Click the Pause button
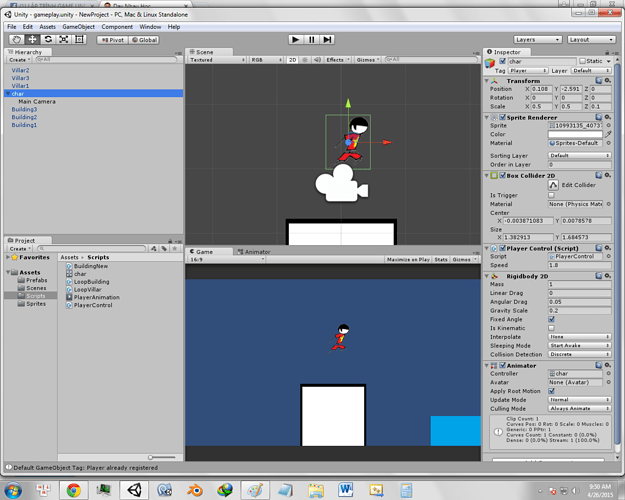625x500 pixels. pyautogui.click(x=311, y=40)
